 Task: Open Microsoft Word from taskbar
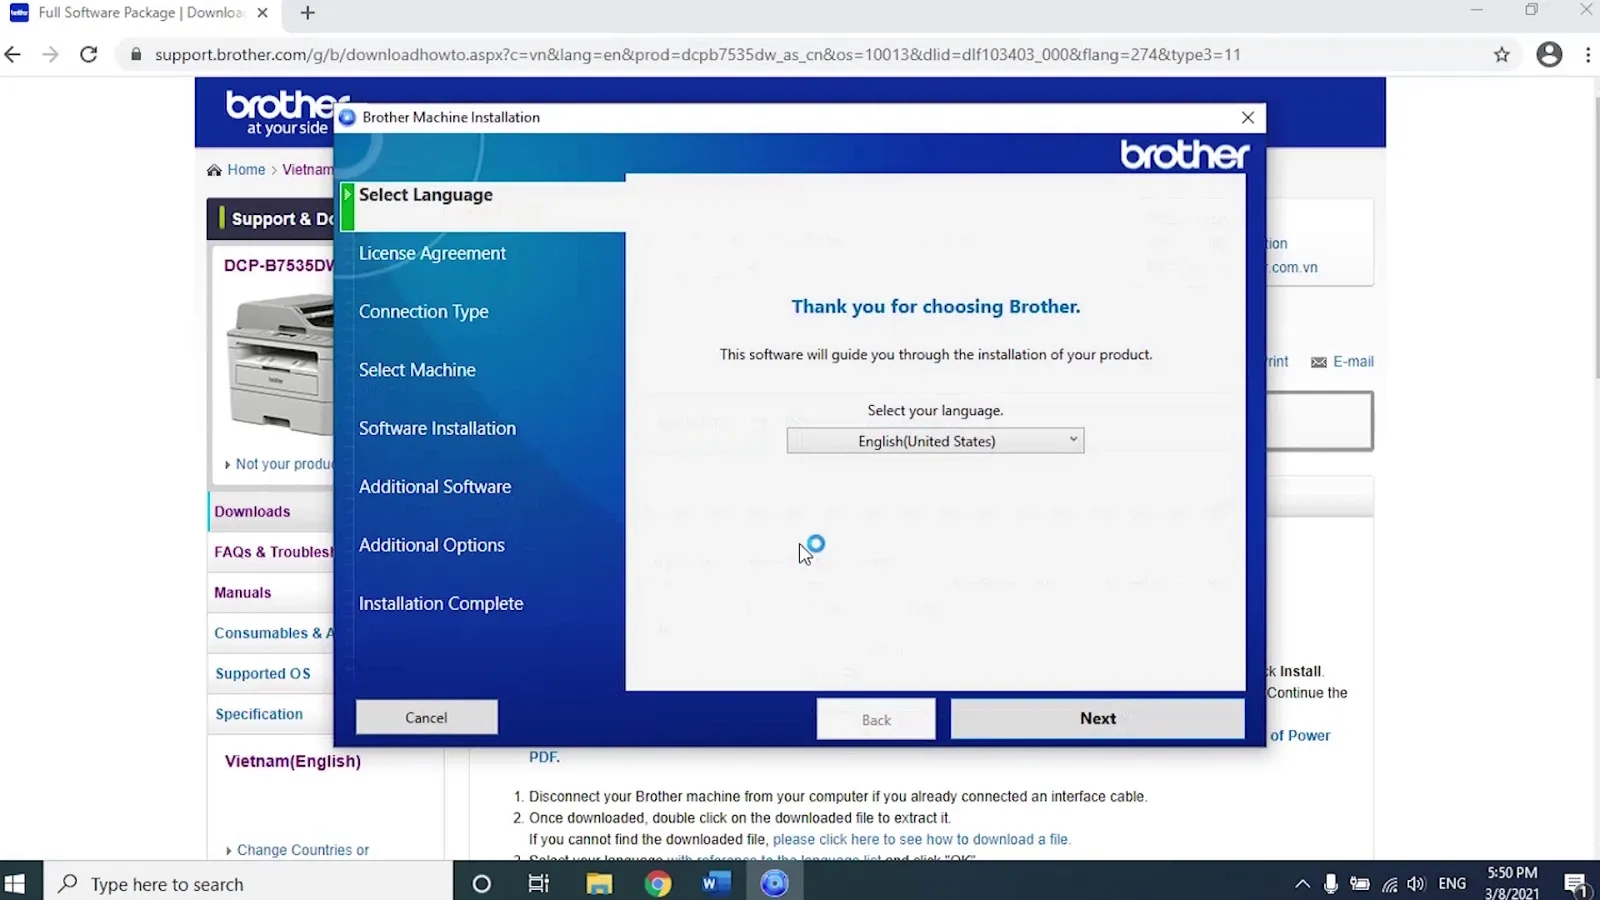(716, 884)
